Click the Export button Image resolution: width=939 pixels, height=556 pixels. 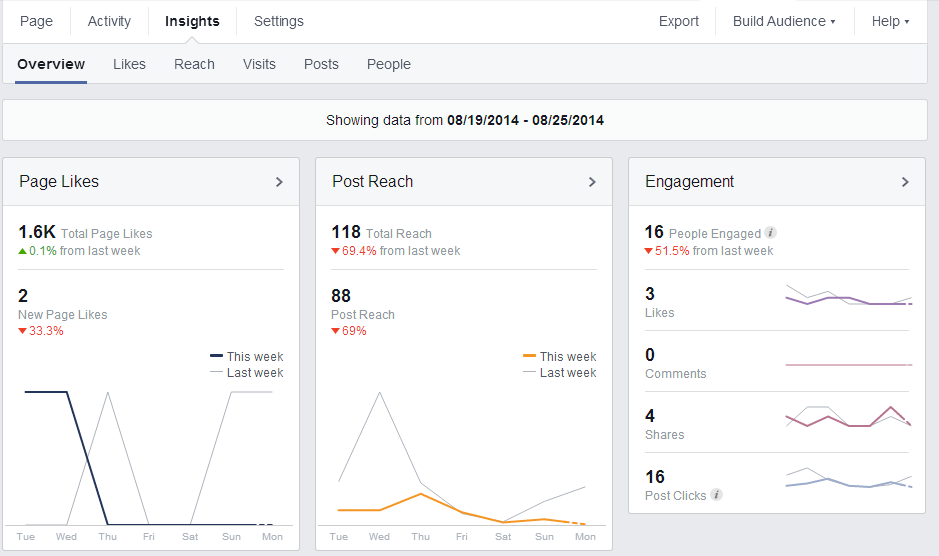(x=679, y=21)
